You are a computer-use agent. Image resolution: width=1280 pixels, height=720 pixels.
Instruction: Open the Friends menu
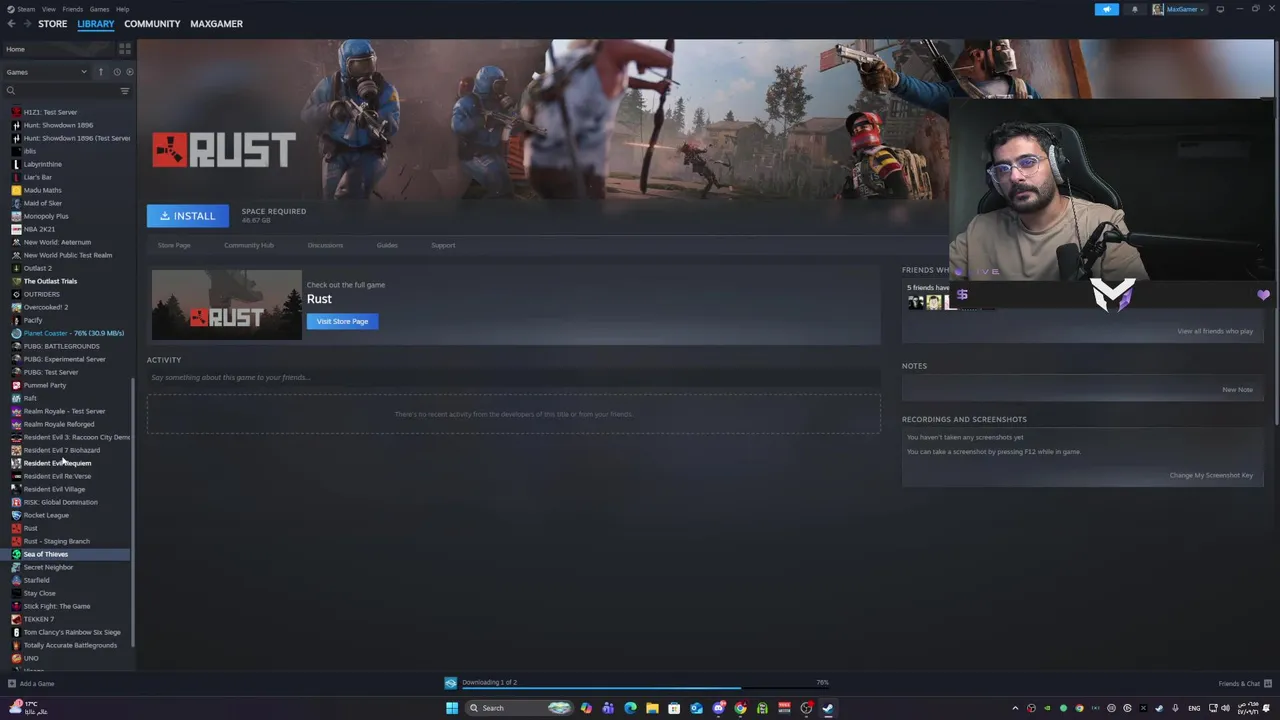tap(73, 9)
